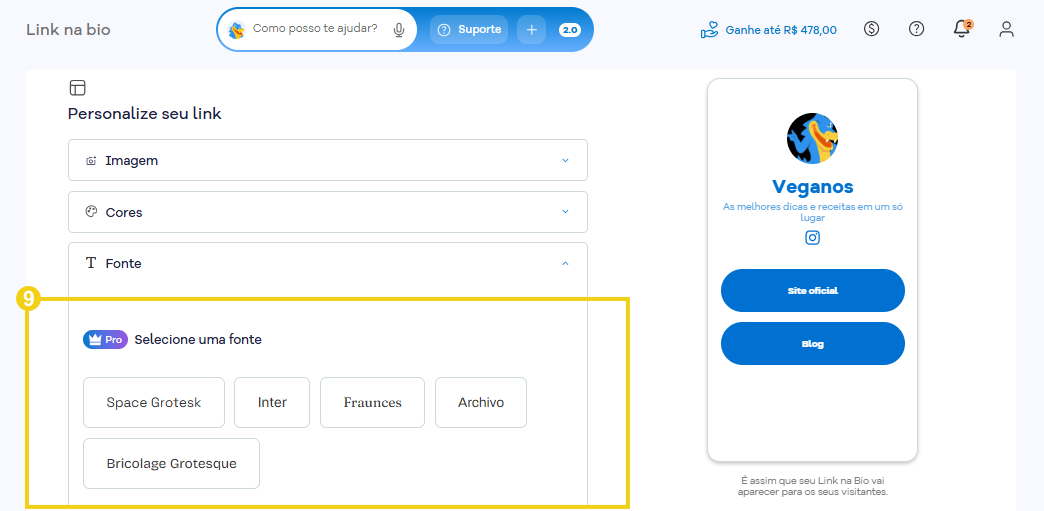Click the layout icon above Personalize seu link
This screenshot has height=511, width=1044.
click(77, 88)
